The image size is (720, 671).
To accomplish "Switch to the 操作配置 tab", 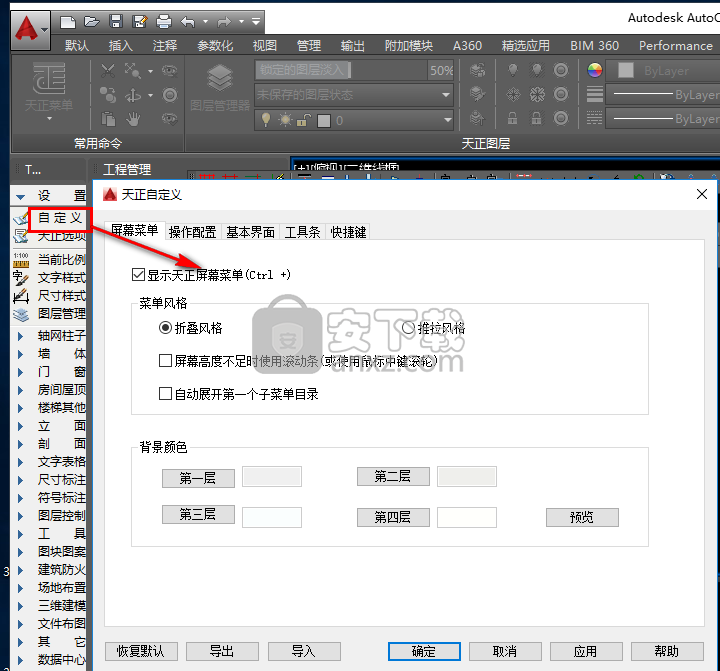I will 192,232.
